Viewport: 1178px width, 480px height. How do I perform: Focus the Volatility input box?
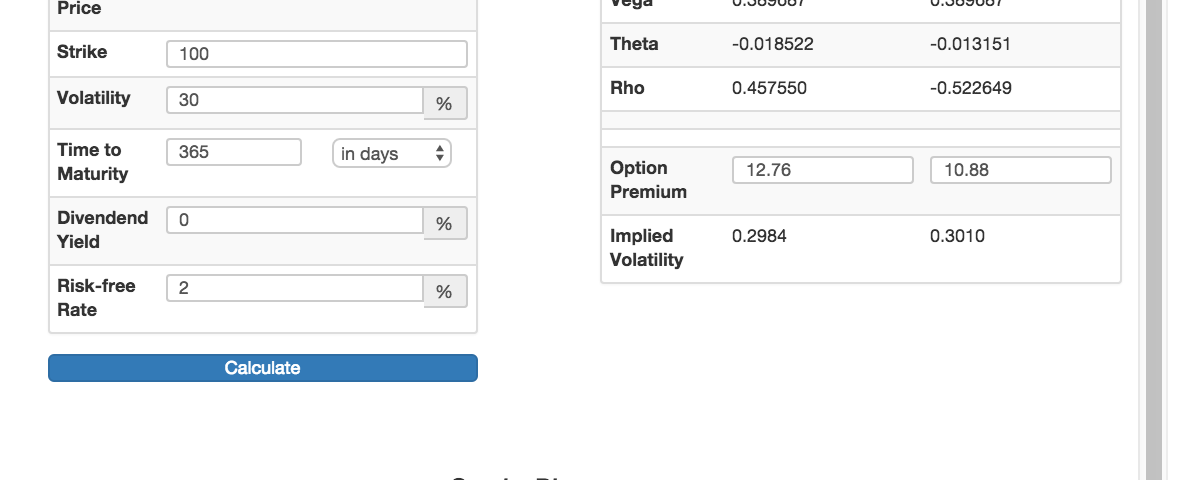tap(295, 100)
